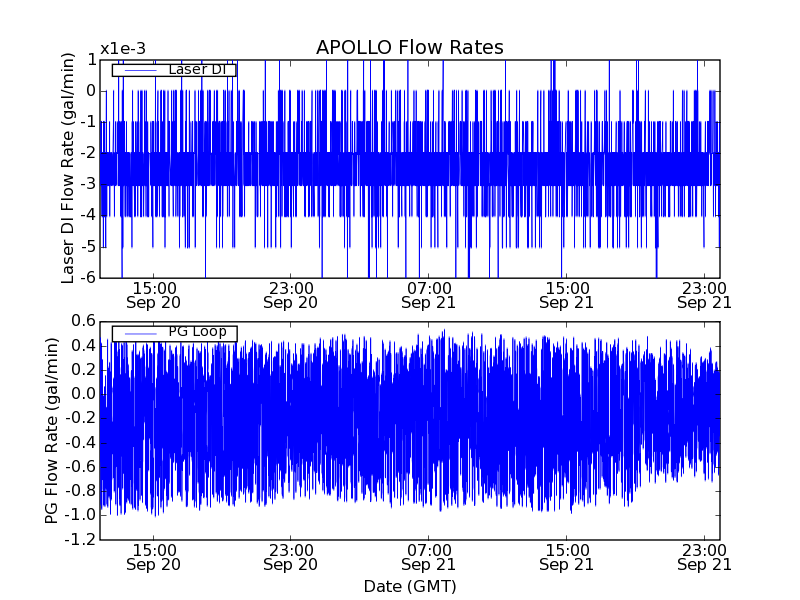Viewport: 800px width, 600px height.
Task: Click the Laser DI Flow Rate axis label
Action: (x=67, y=168)
